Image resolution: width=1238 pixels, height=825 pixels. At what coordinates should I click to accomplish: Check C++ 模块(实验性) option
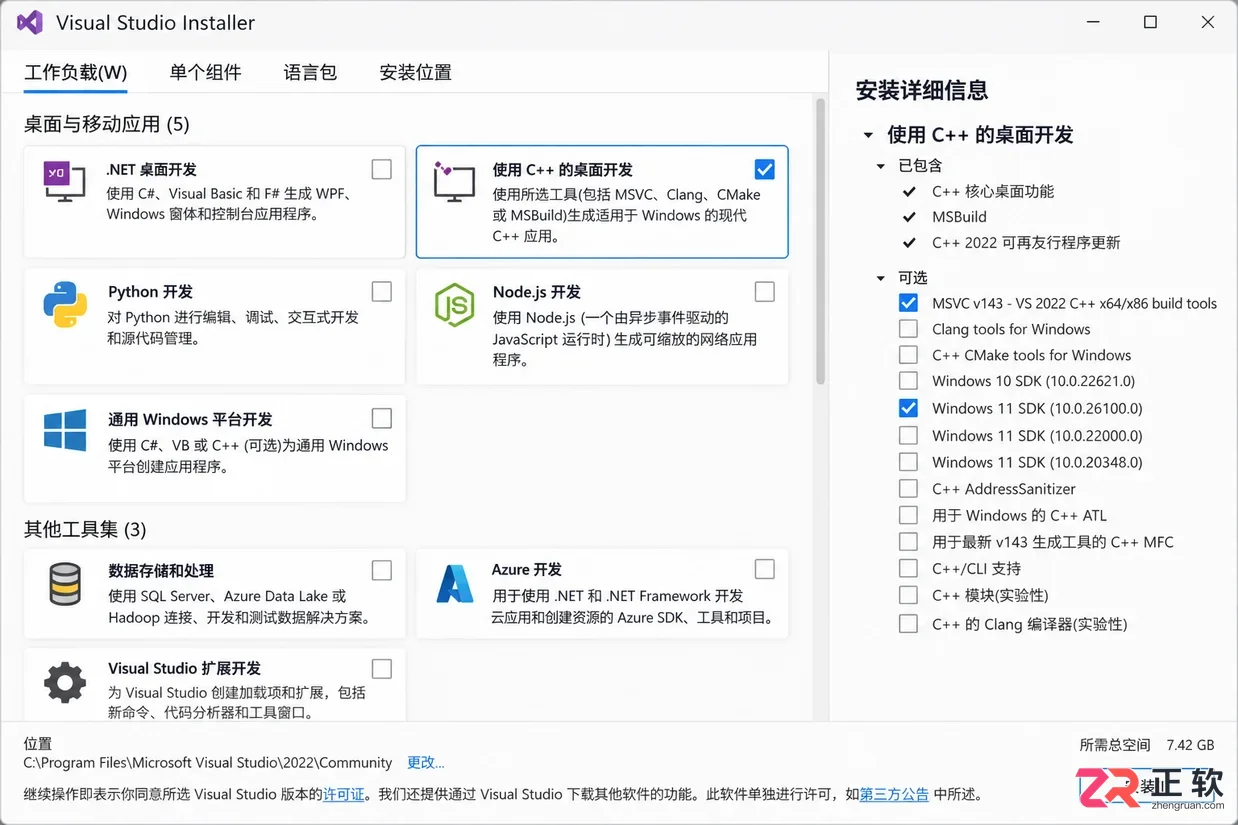point(908,595)
